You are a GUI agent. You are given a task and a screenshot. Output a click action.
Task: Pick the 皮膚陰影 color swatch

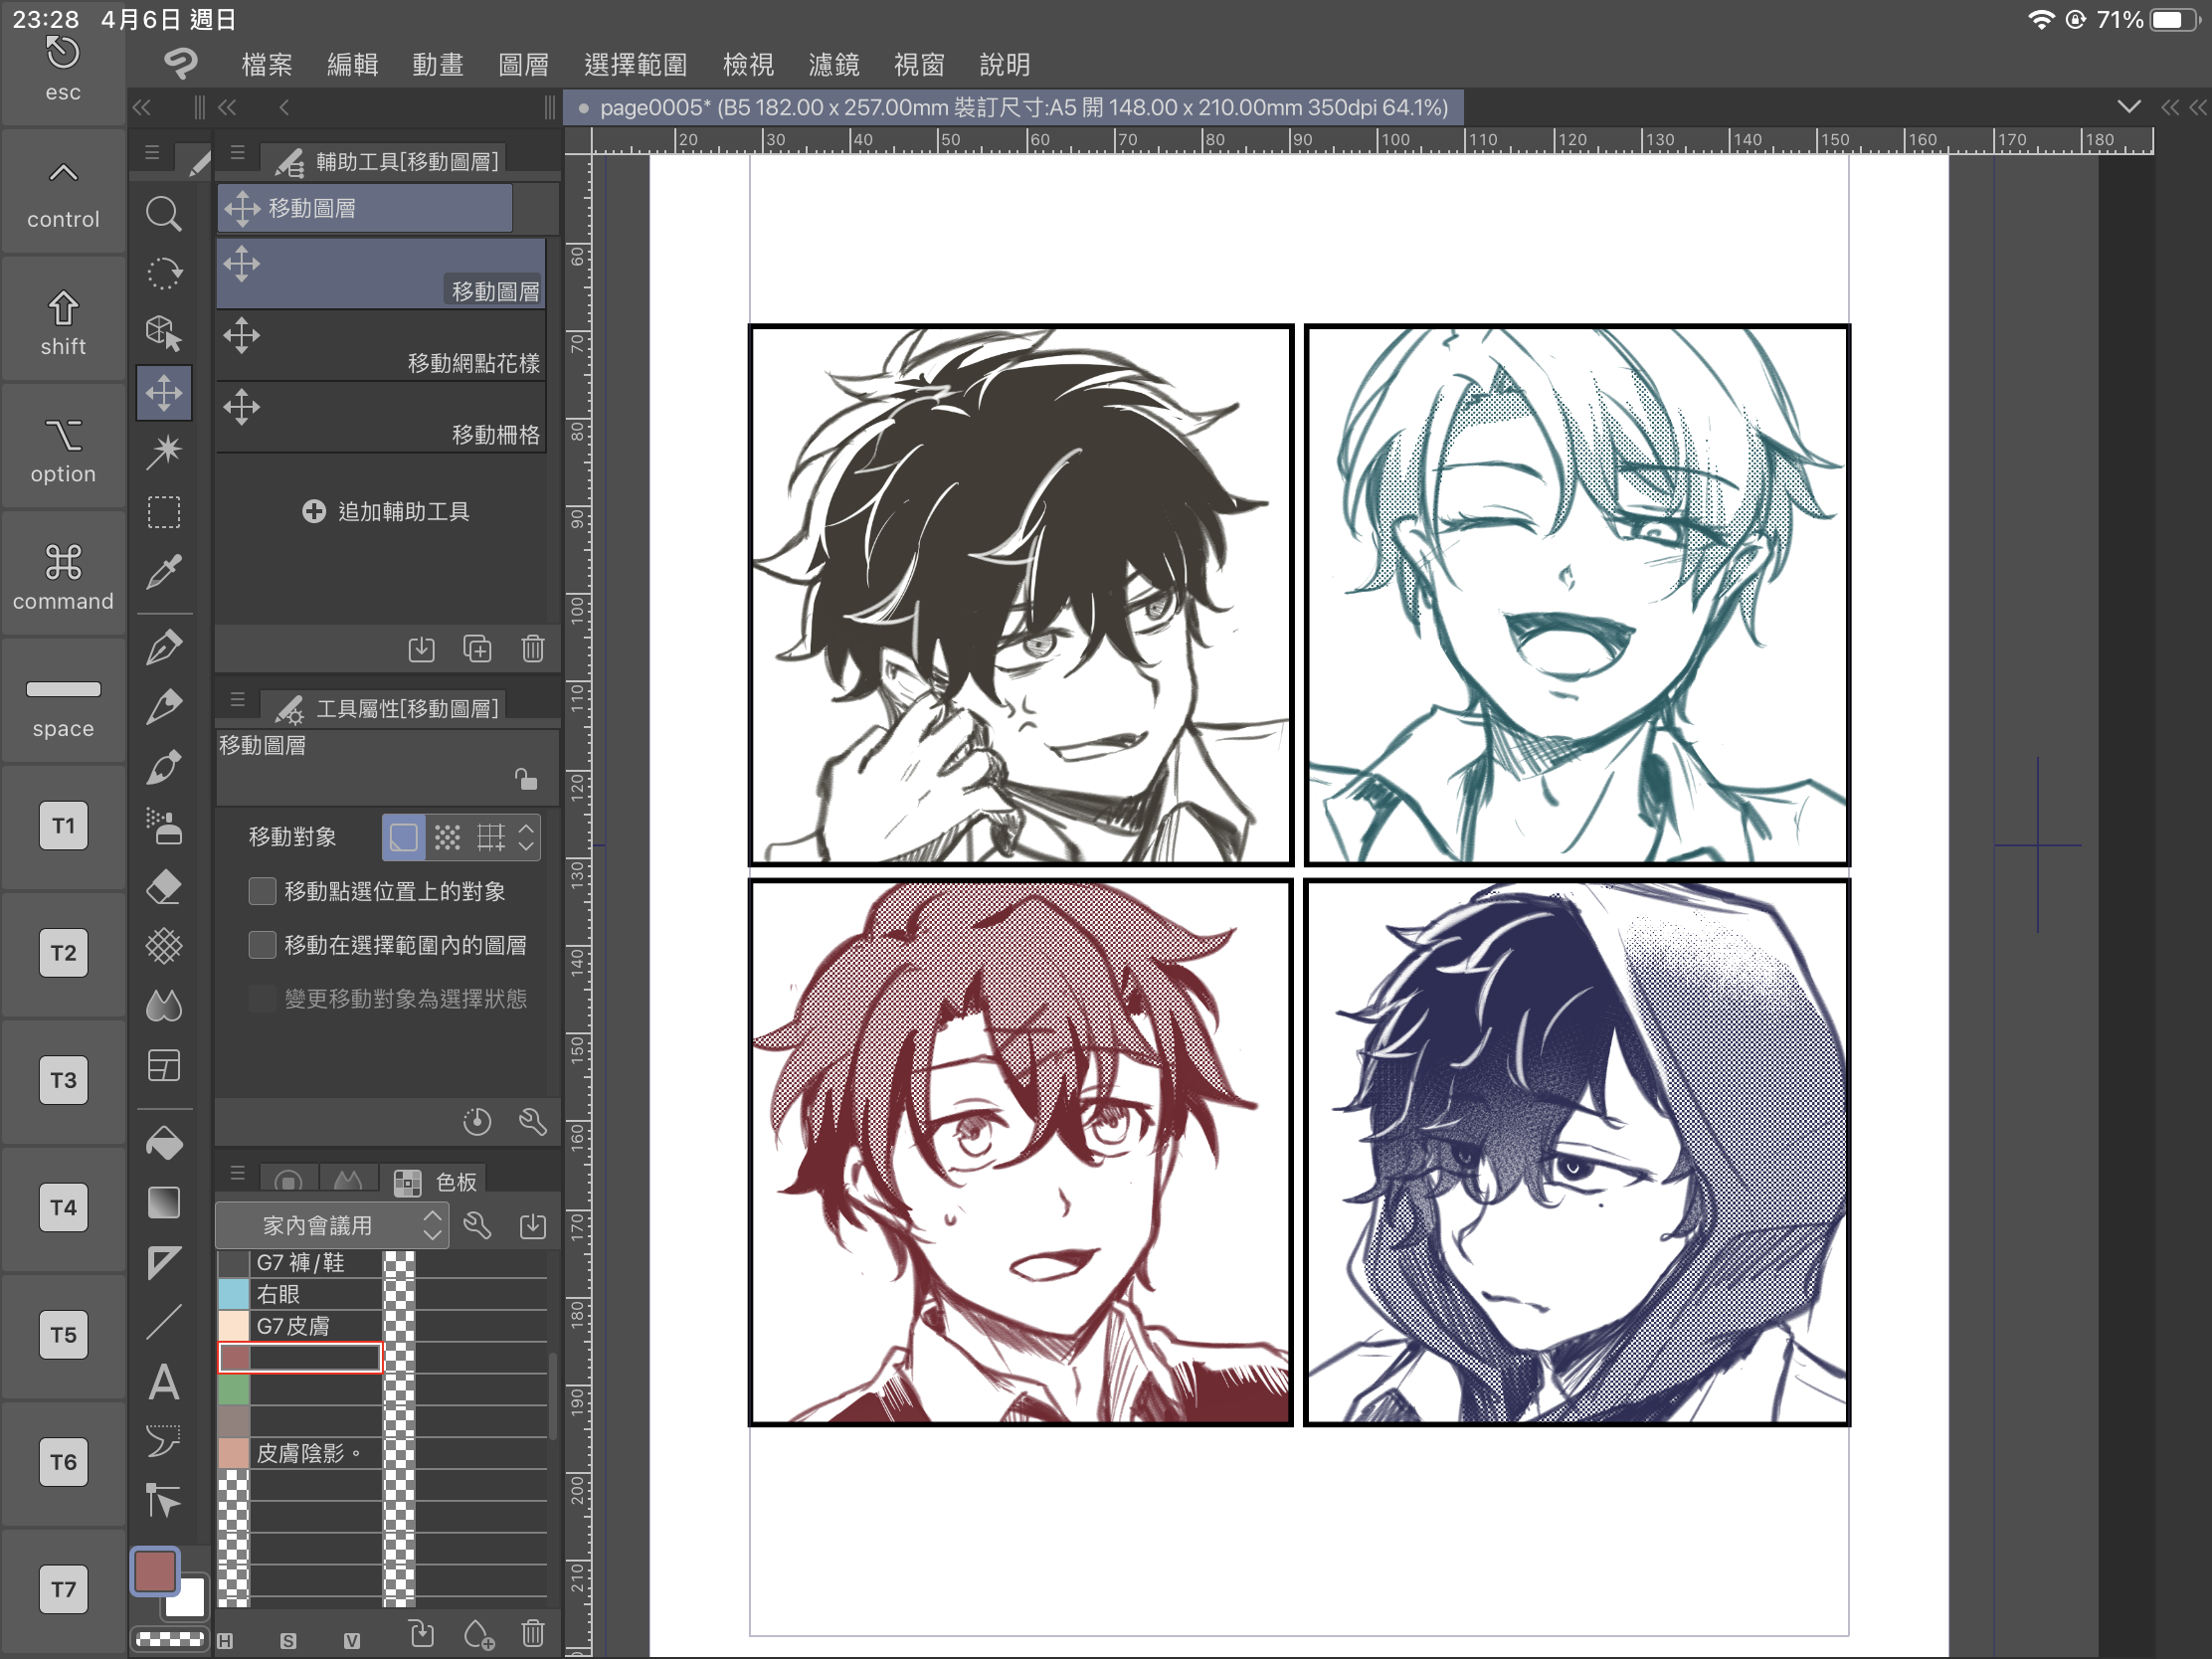233,1453
